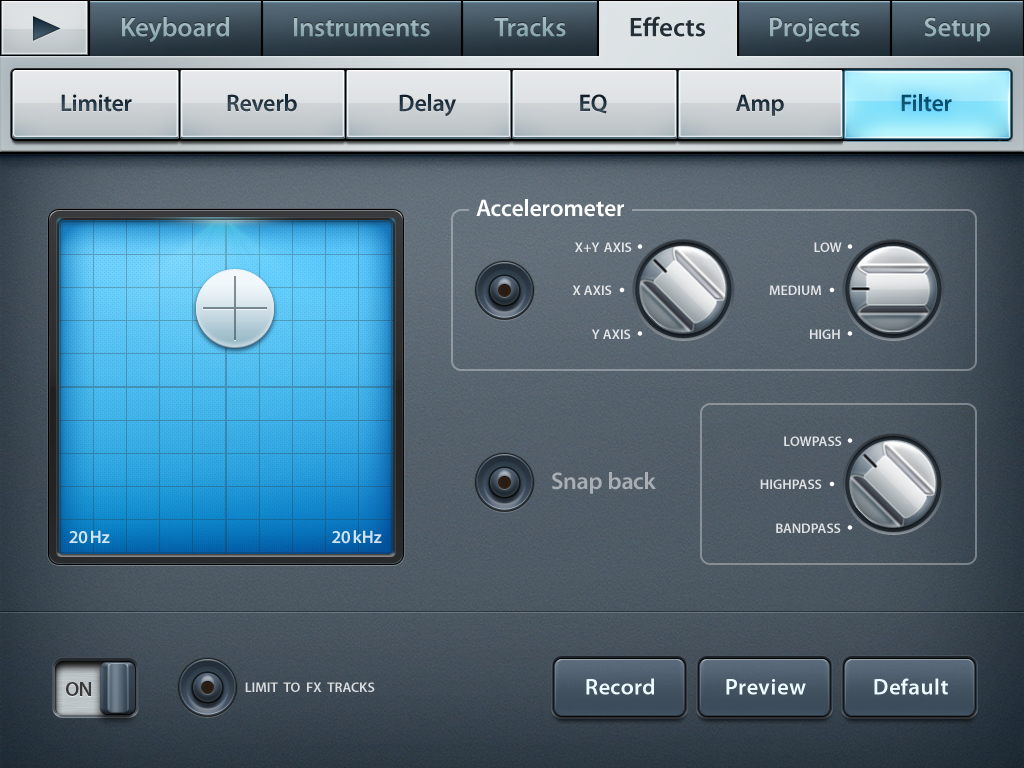The height and width of the screenshot is (768, 1024).
Task: Open the Setup tab
Action: pyautogui.click(x=956, y=28)
